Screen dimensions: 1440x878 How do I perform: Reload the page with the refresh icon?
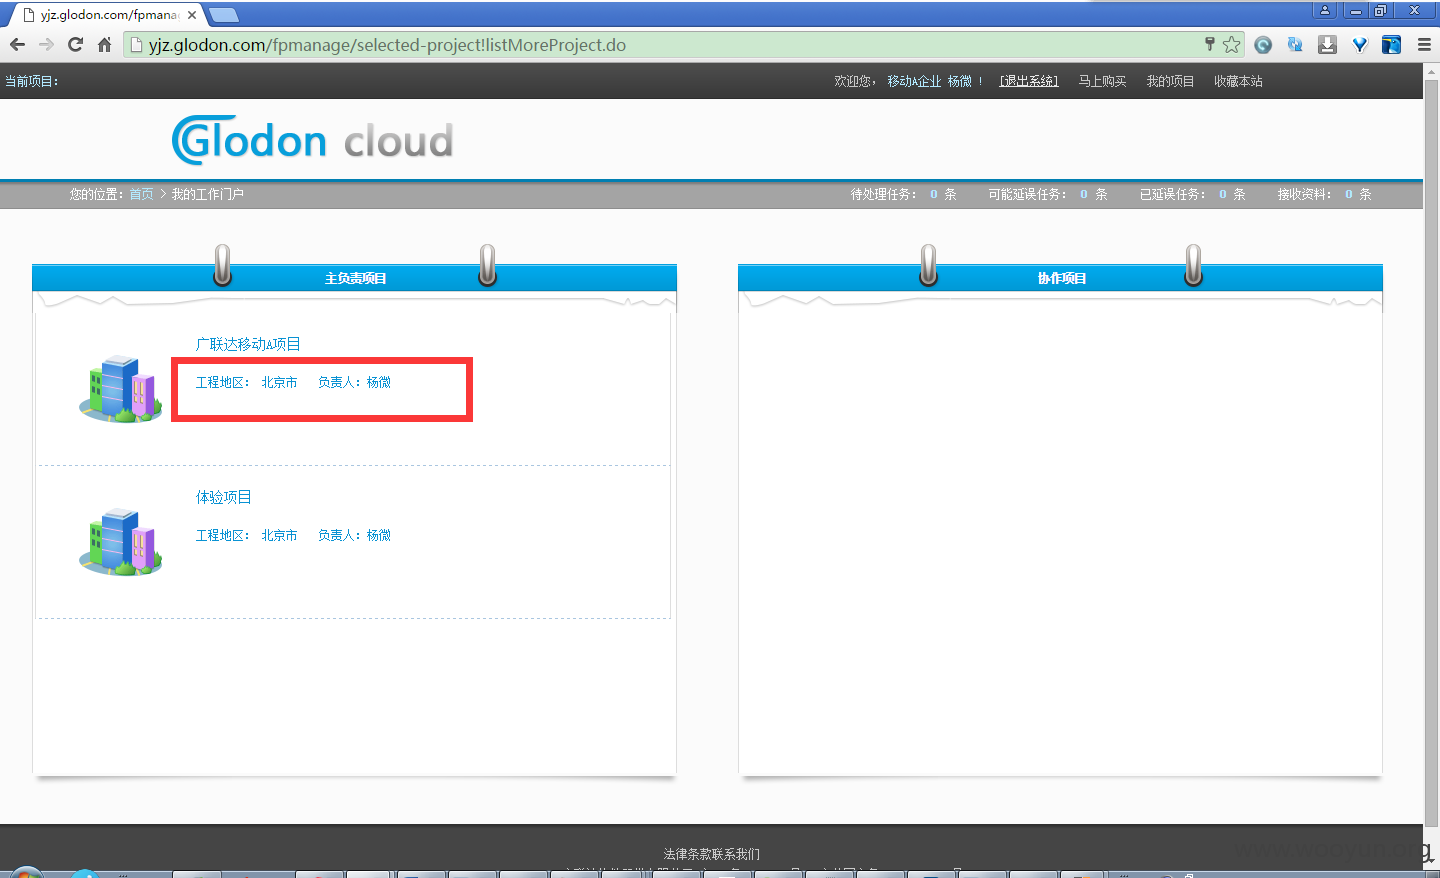(75, 44)
